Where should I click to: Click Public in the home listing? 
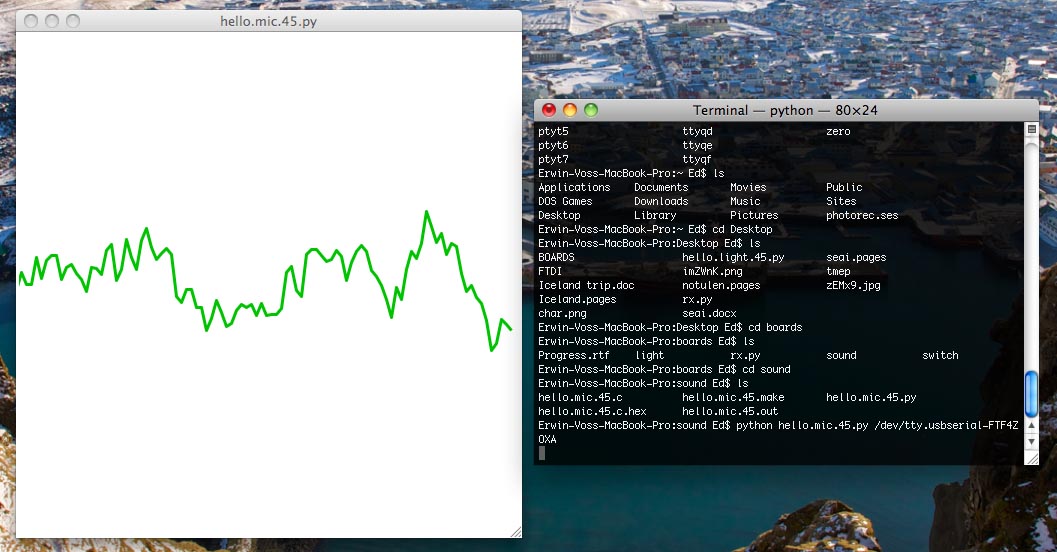[x=844, y=187]
